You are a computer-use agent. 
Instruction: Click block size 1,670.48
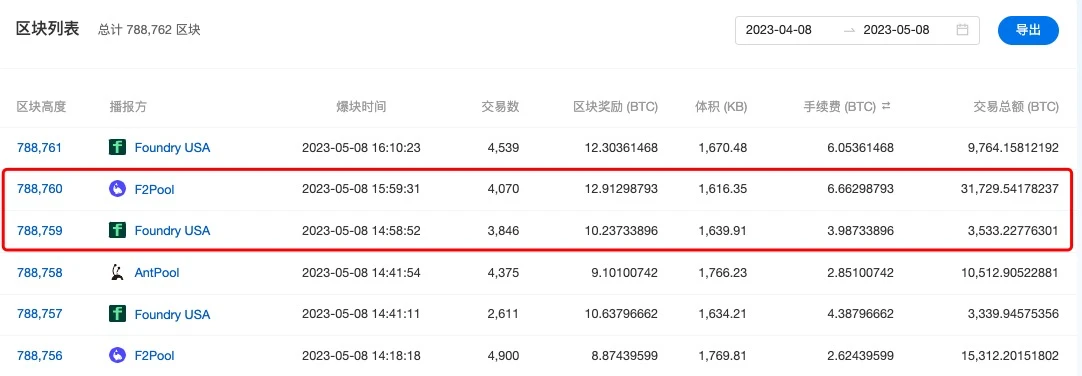click(723, 148)
